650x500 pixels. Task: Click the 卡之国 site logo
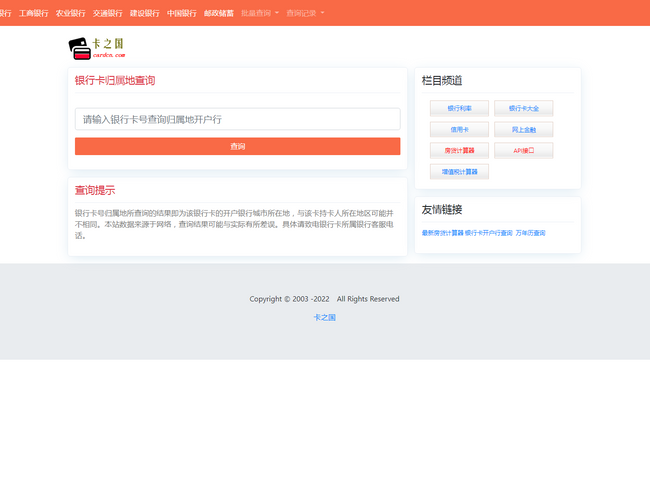[x=97, y=49]
